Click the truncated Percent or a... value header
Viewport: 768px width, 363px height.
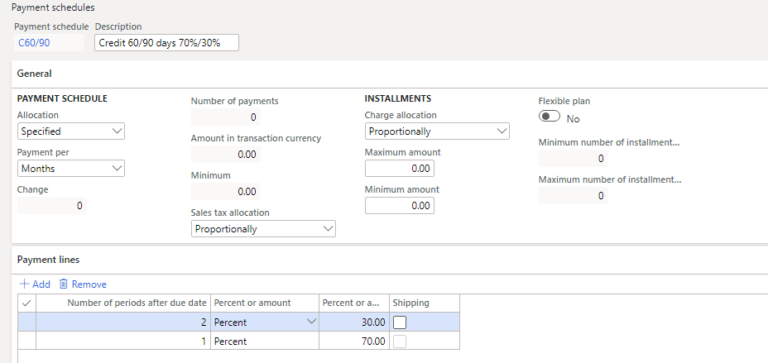pos(354,303)
